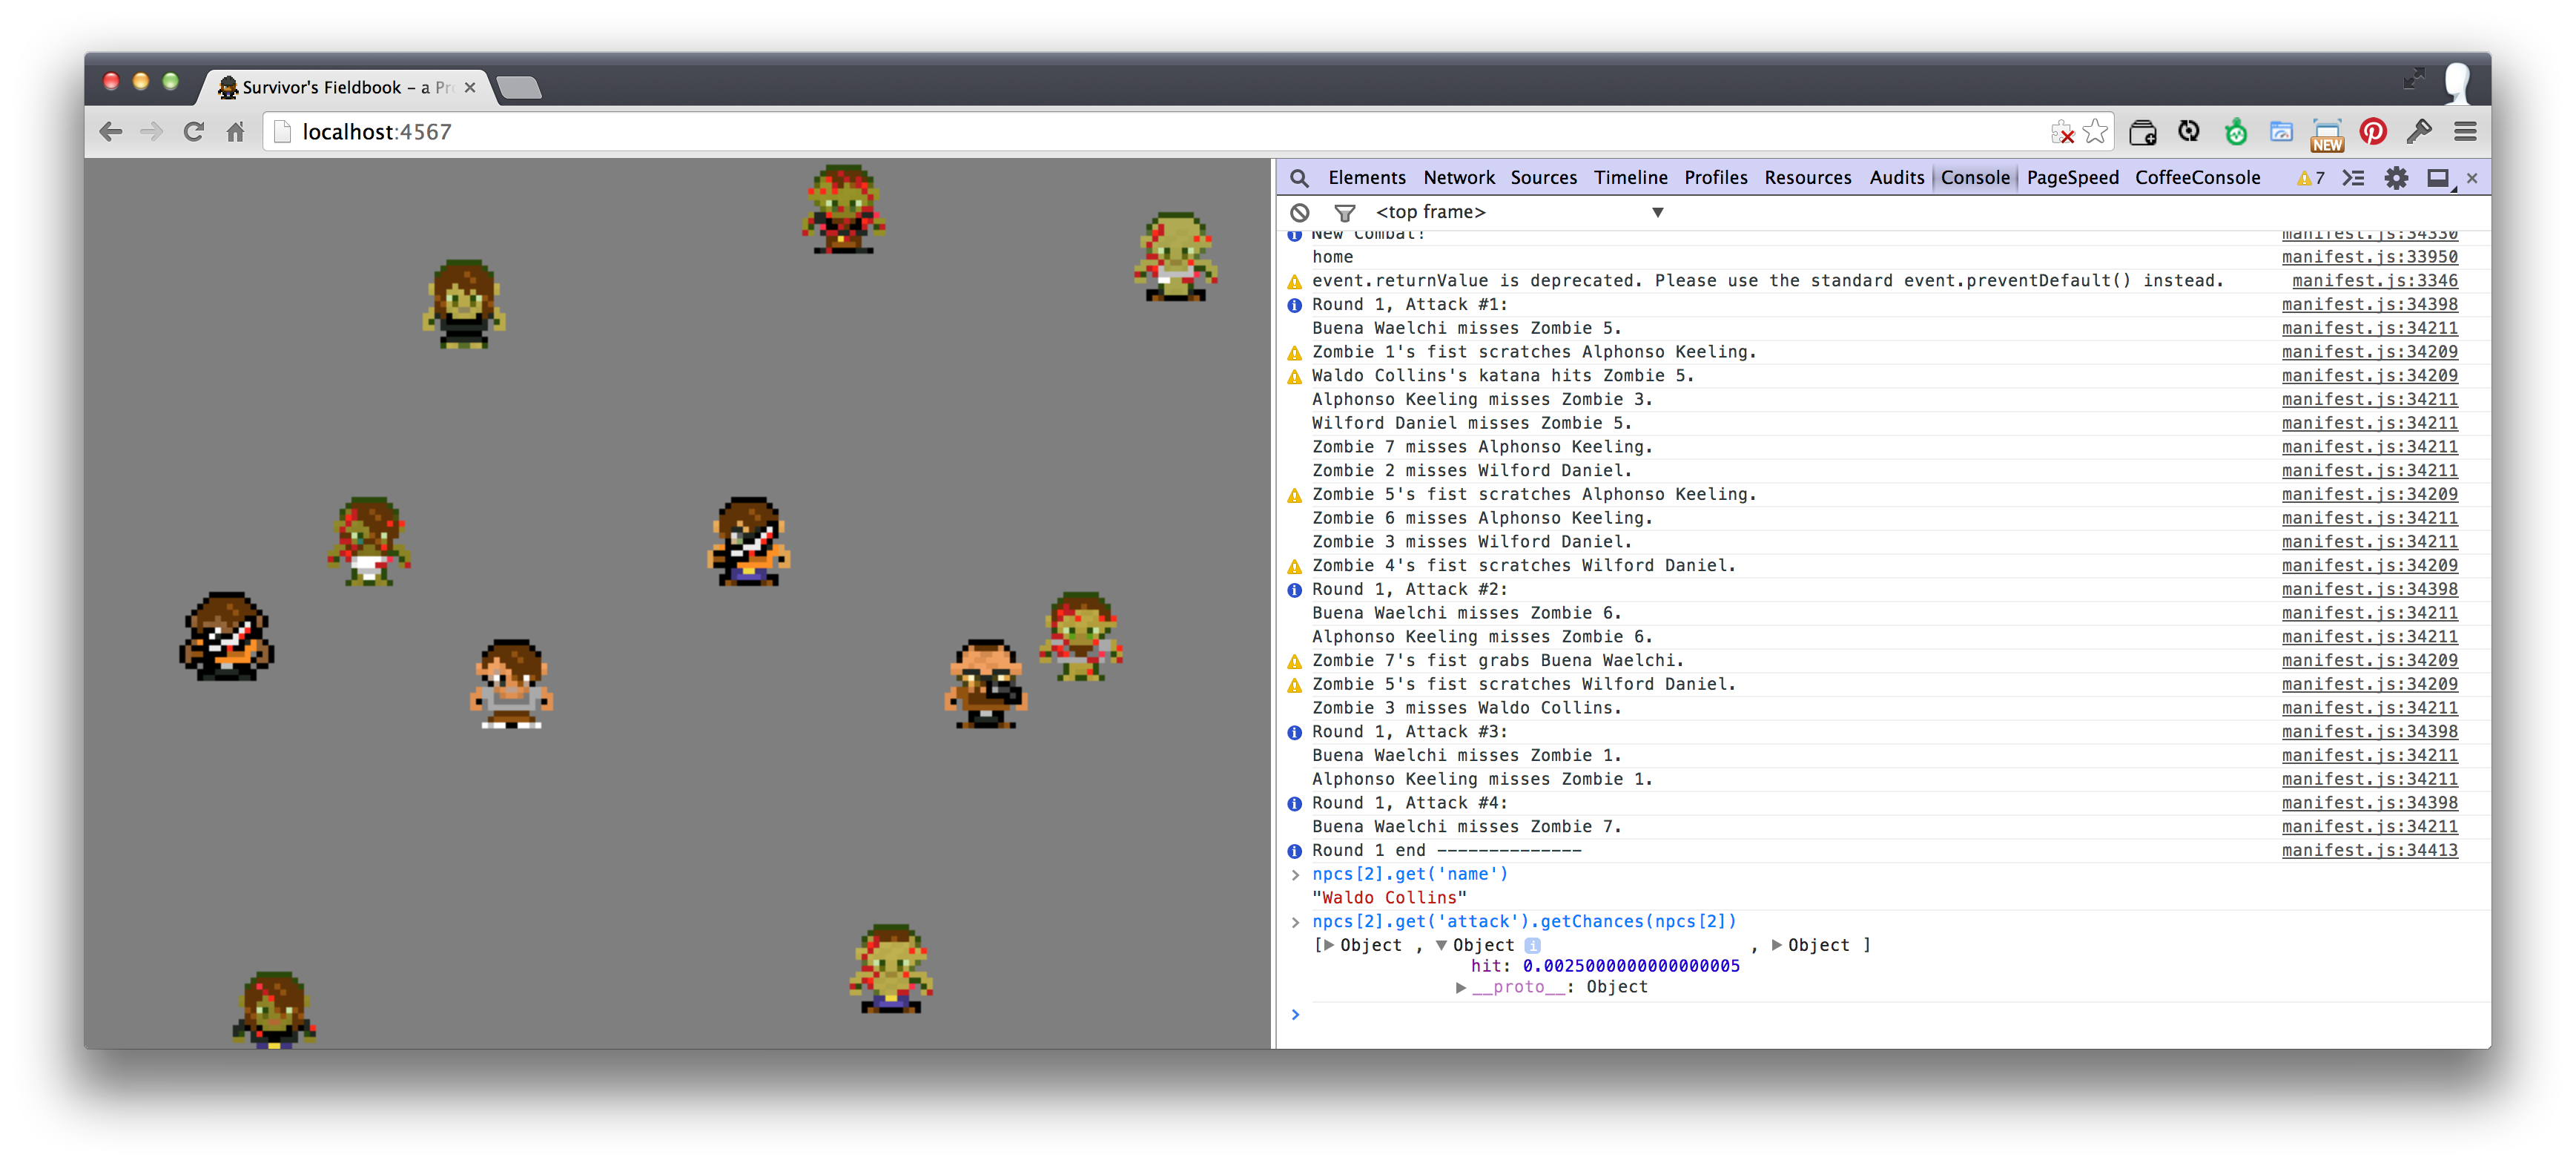Close the Survivor's Fieldbook tab
The width and height of the screenshot is (2576, 1166).
point(470,87)
